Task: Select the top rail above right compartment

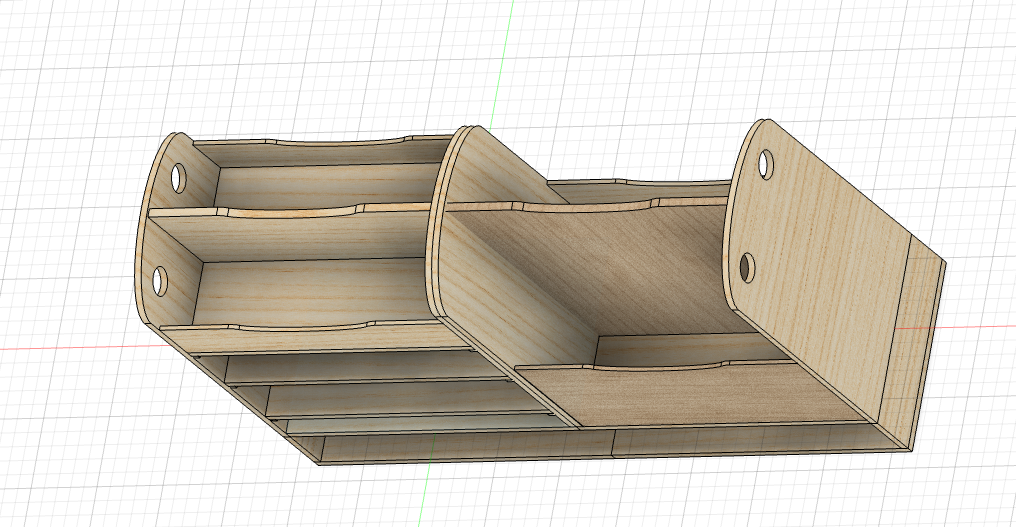Action: pyautogui.click(x=640, y=186)
